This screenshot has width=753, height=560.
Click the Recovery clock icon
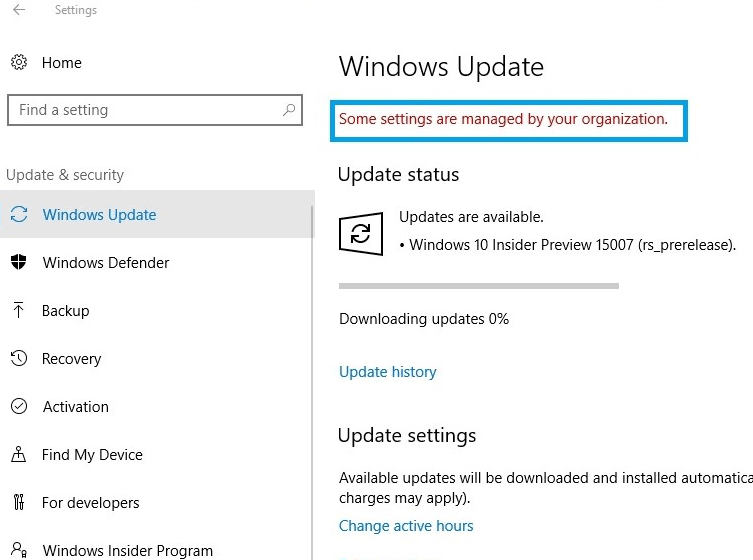coord(18,359)
